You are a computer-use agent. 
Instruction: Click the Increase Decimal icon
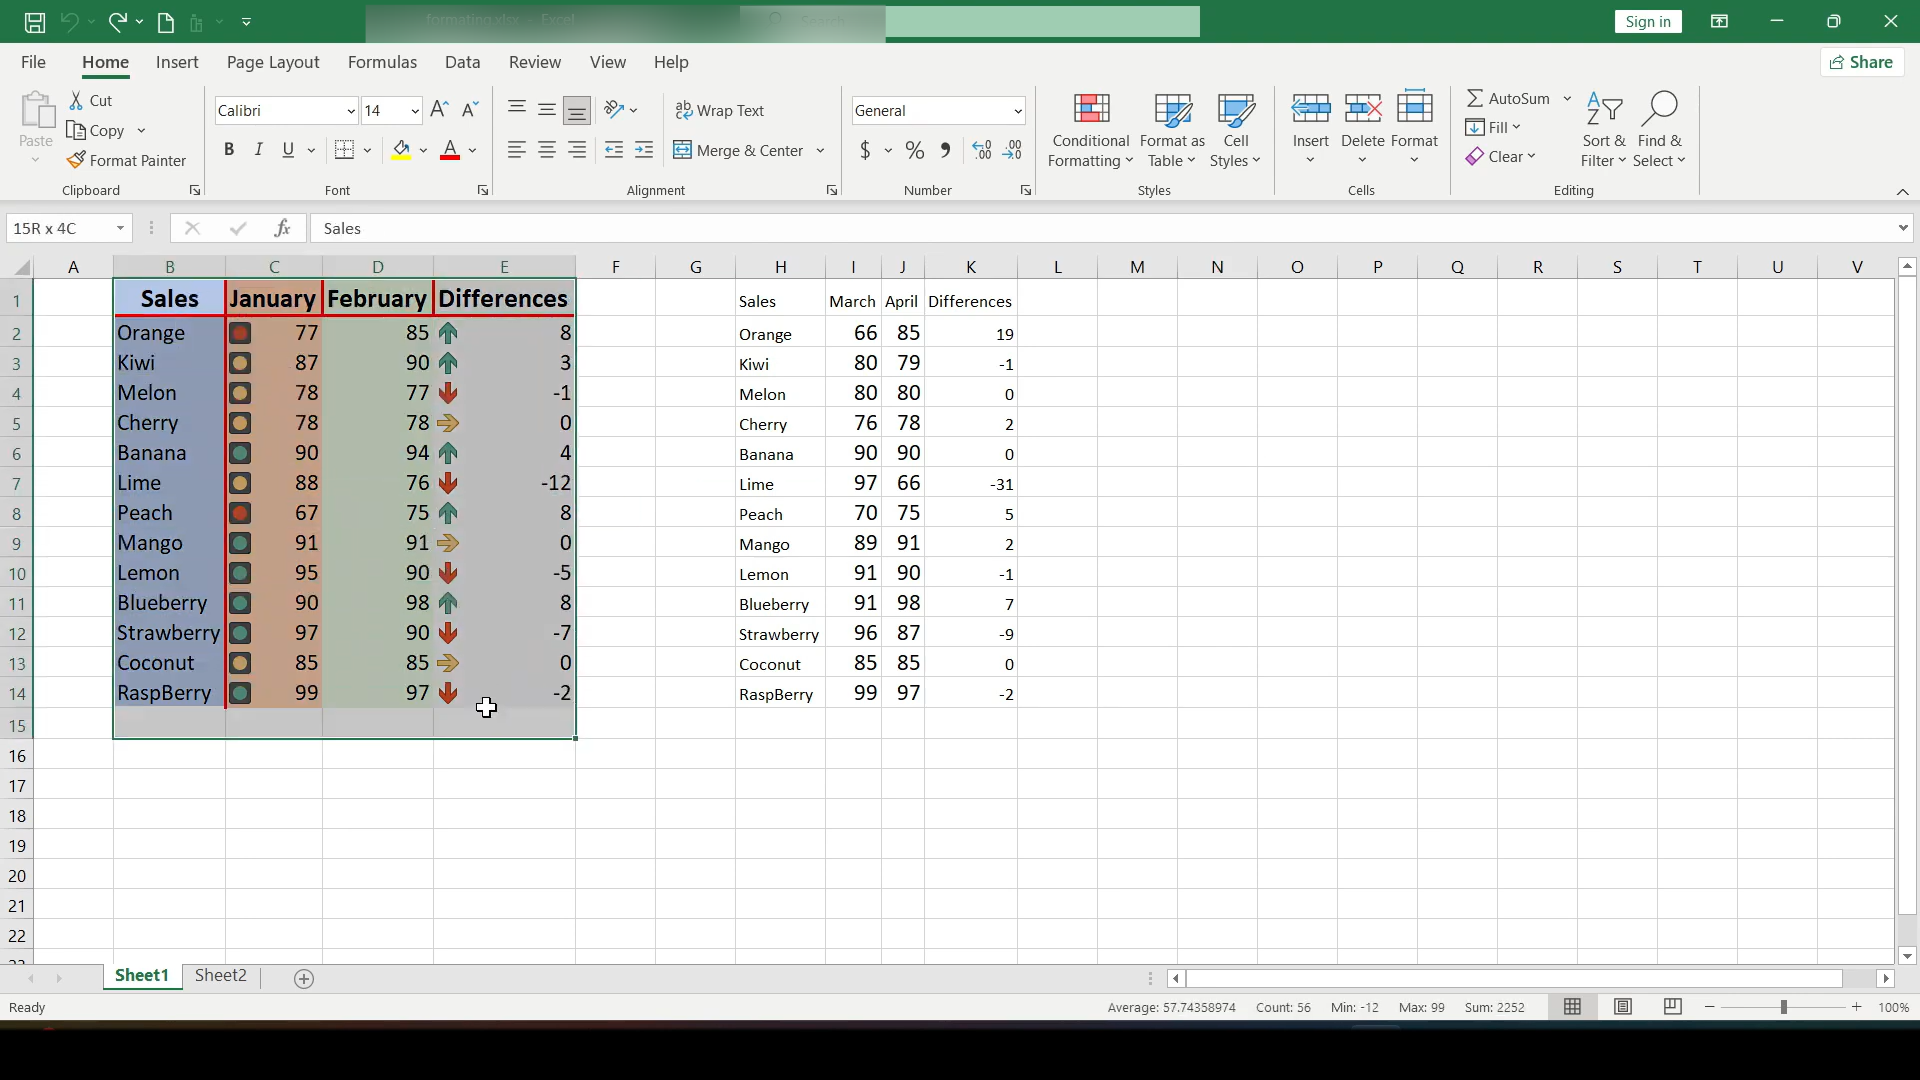click(982, 150)
